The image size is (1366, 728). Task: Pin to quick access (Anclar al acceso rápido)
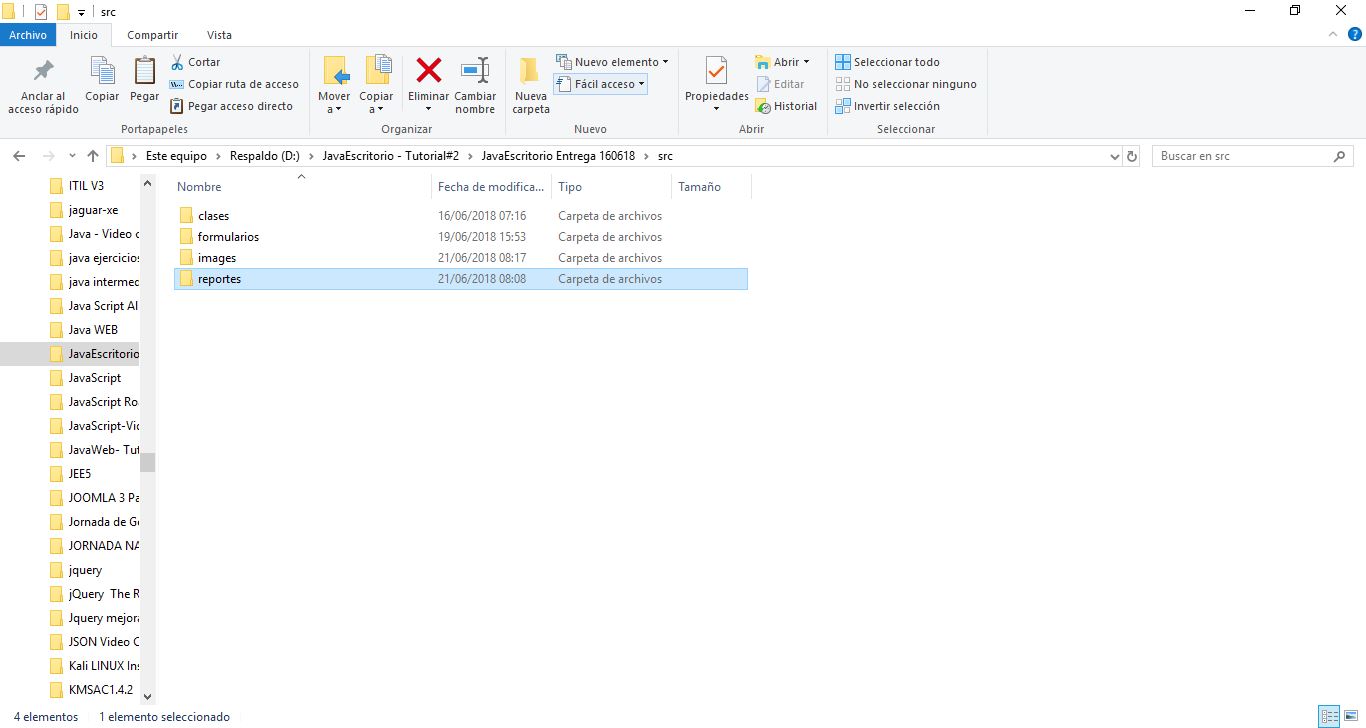click(x=43, y=85)
